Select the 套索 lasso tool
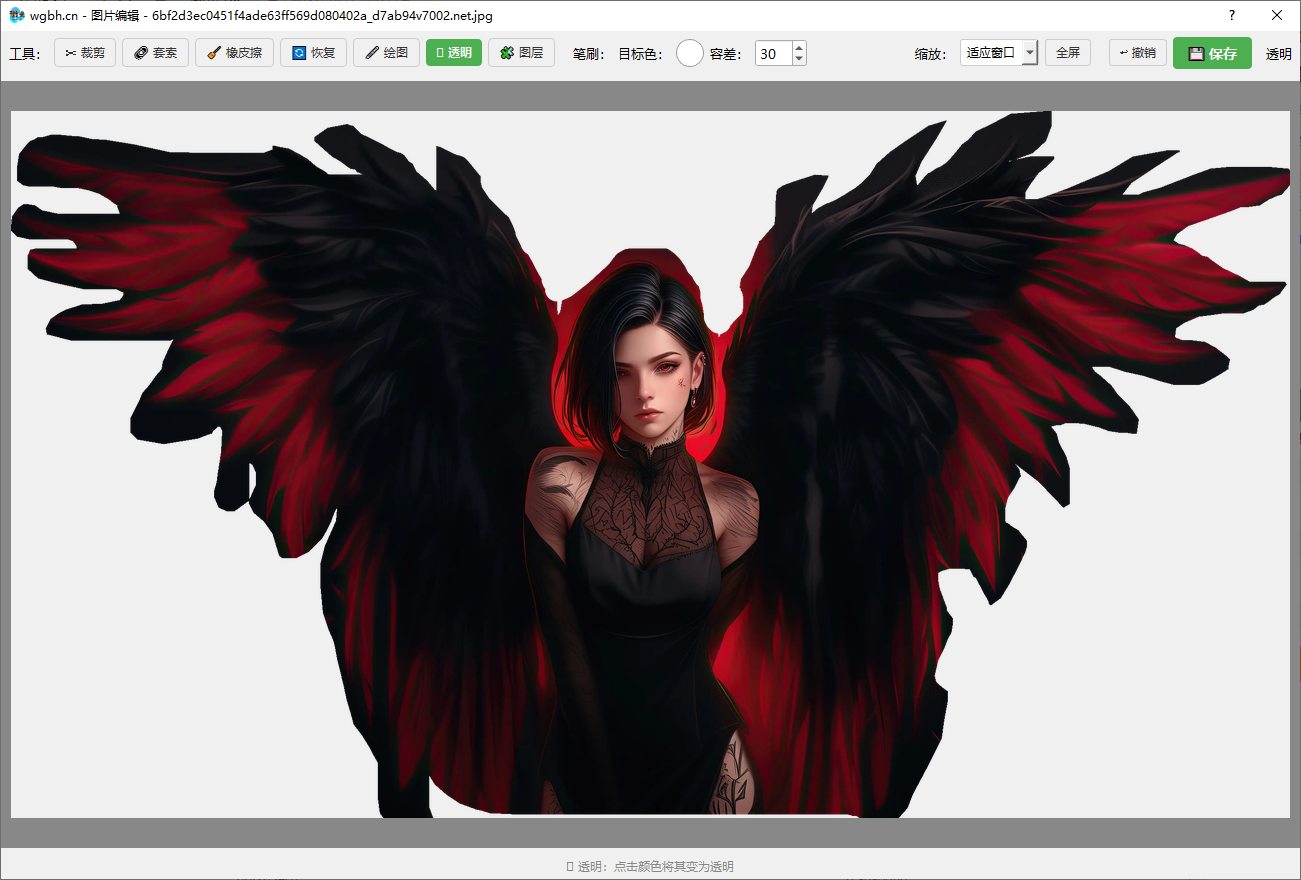 tap(155, 53)
